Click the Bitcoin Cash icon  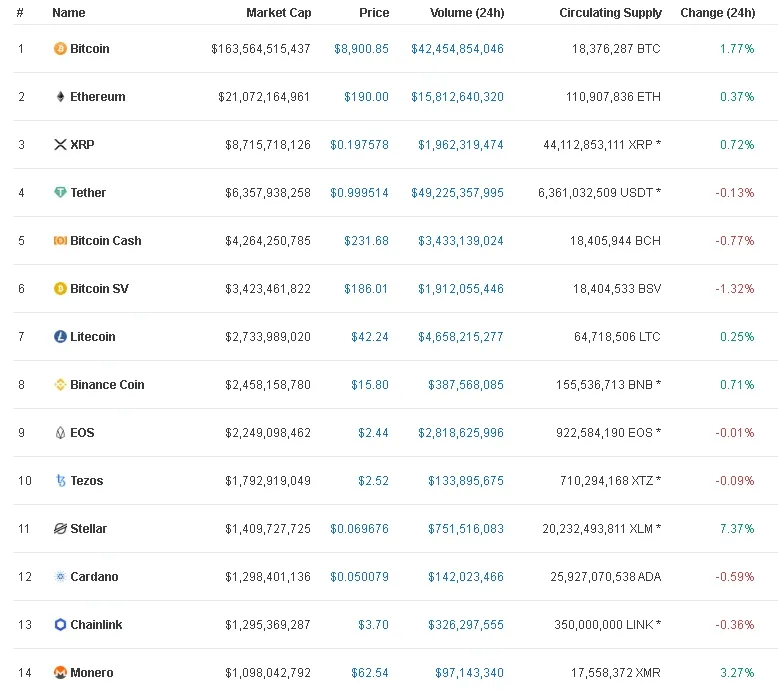click(60, 241)
